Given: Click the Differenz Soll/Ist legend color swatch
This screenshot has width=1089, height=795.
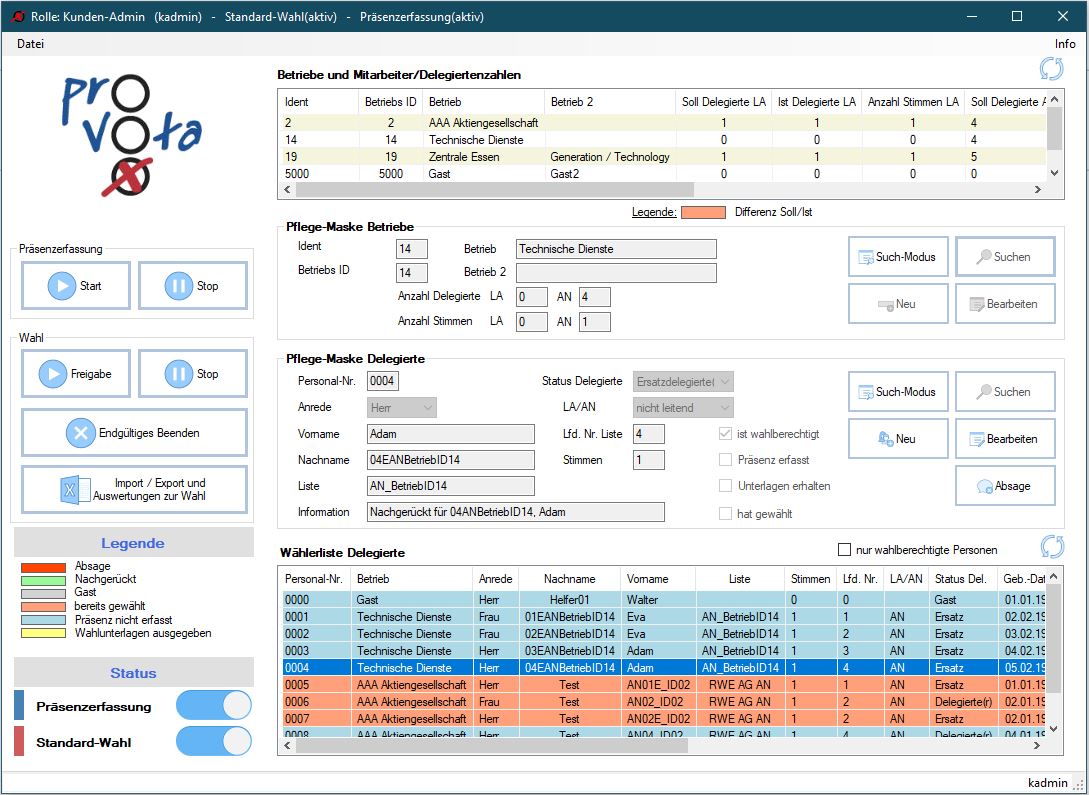Looking at the screenshot, I should click(703, 212).
